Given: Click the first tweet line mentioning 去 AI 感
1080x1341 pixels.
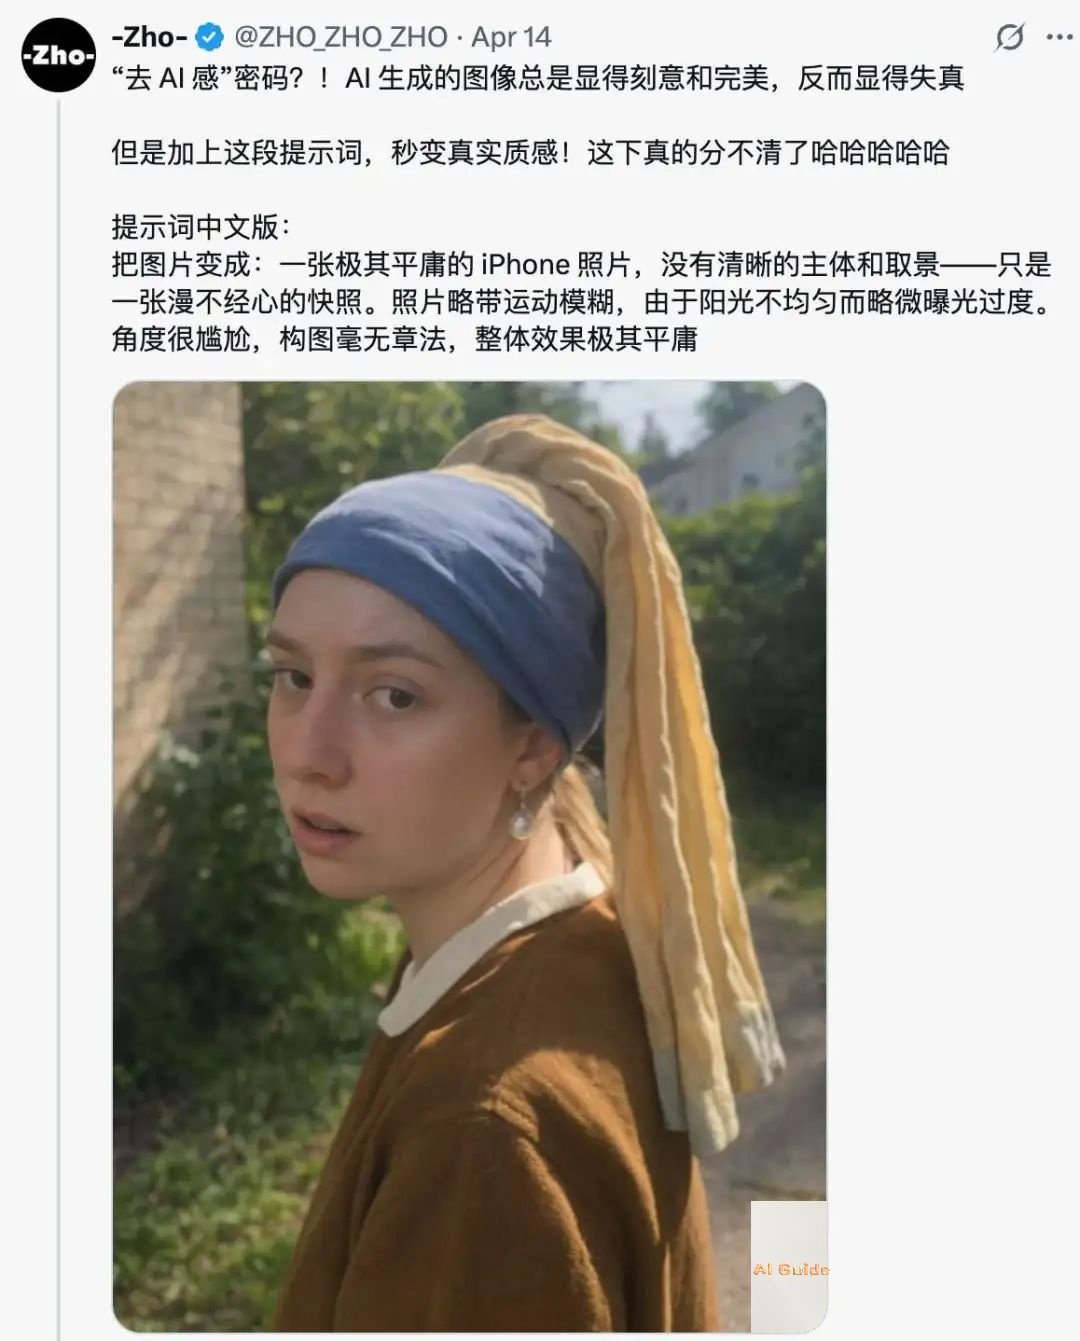Looking at the screenshot, I should 538,78.
